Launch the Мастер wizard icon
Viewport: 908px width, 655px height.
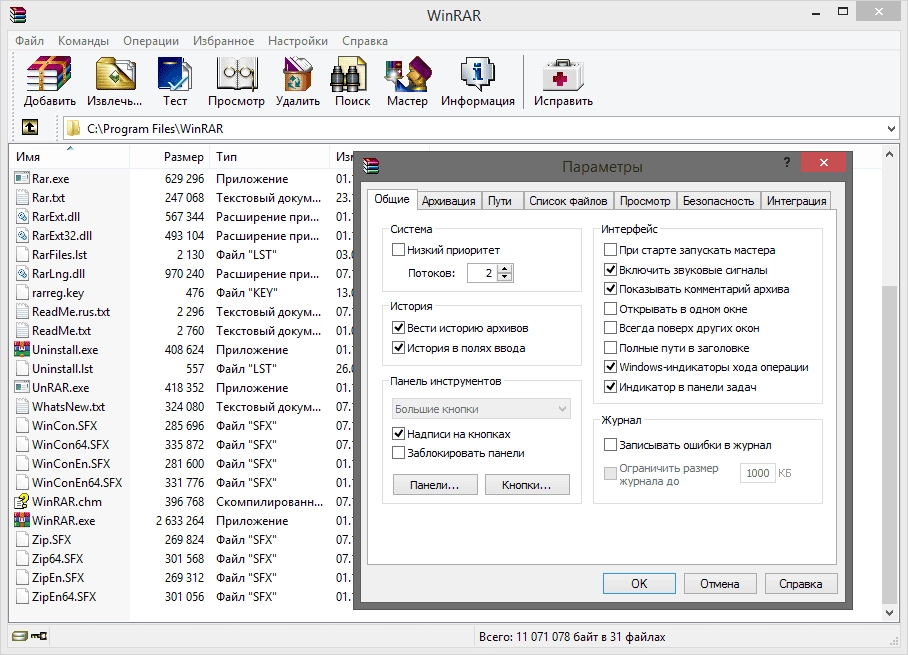[408, 74]
